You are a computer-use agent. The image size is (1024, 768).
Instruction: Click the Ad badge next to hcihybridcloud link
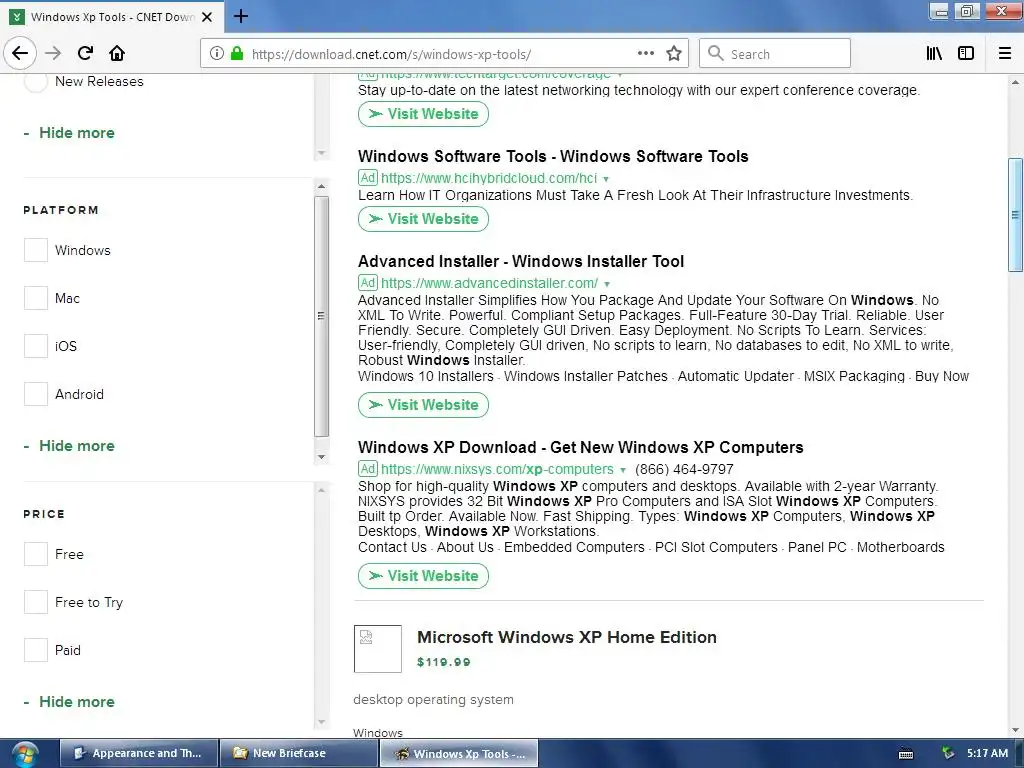point(368,178)
